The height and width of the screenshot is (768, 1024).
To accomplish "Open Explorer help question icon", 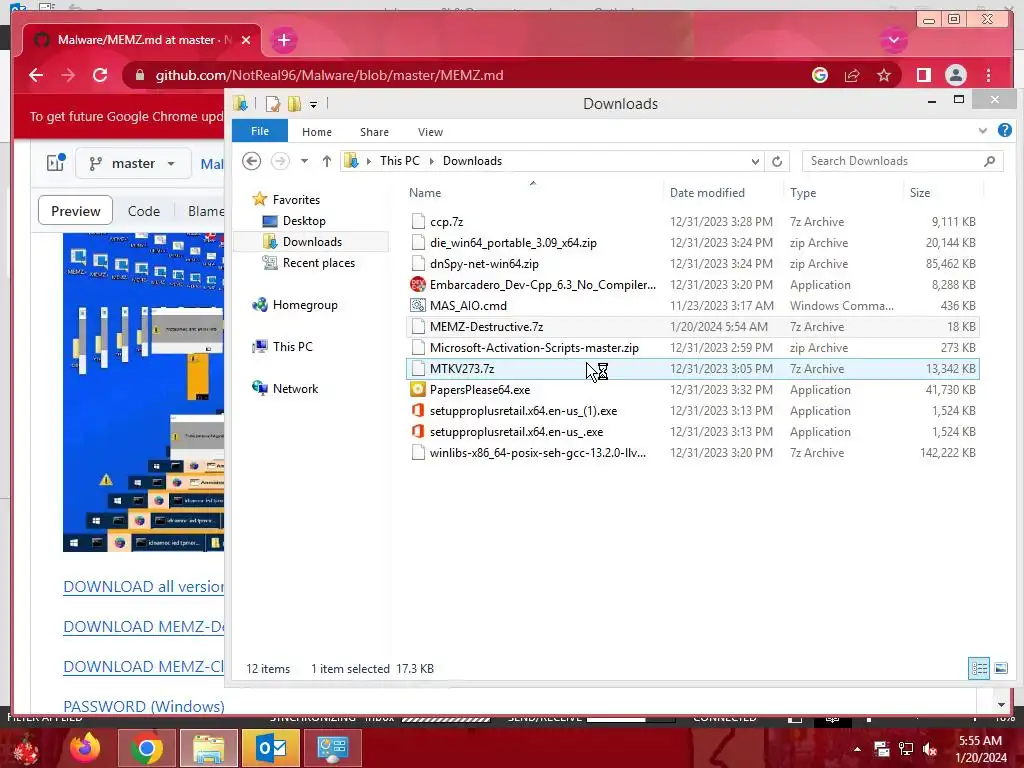I will click(1004, 130).
